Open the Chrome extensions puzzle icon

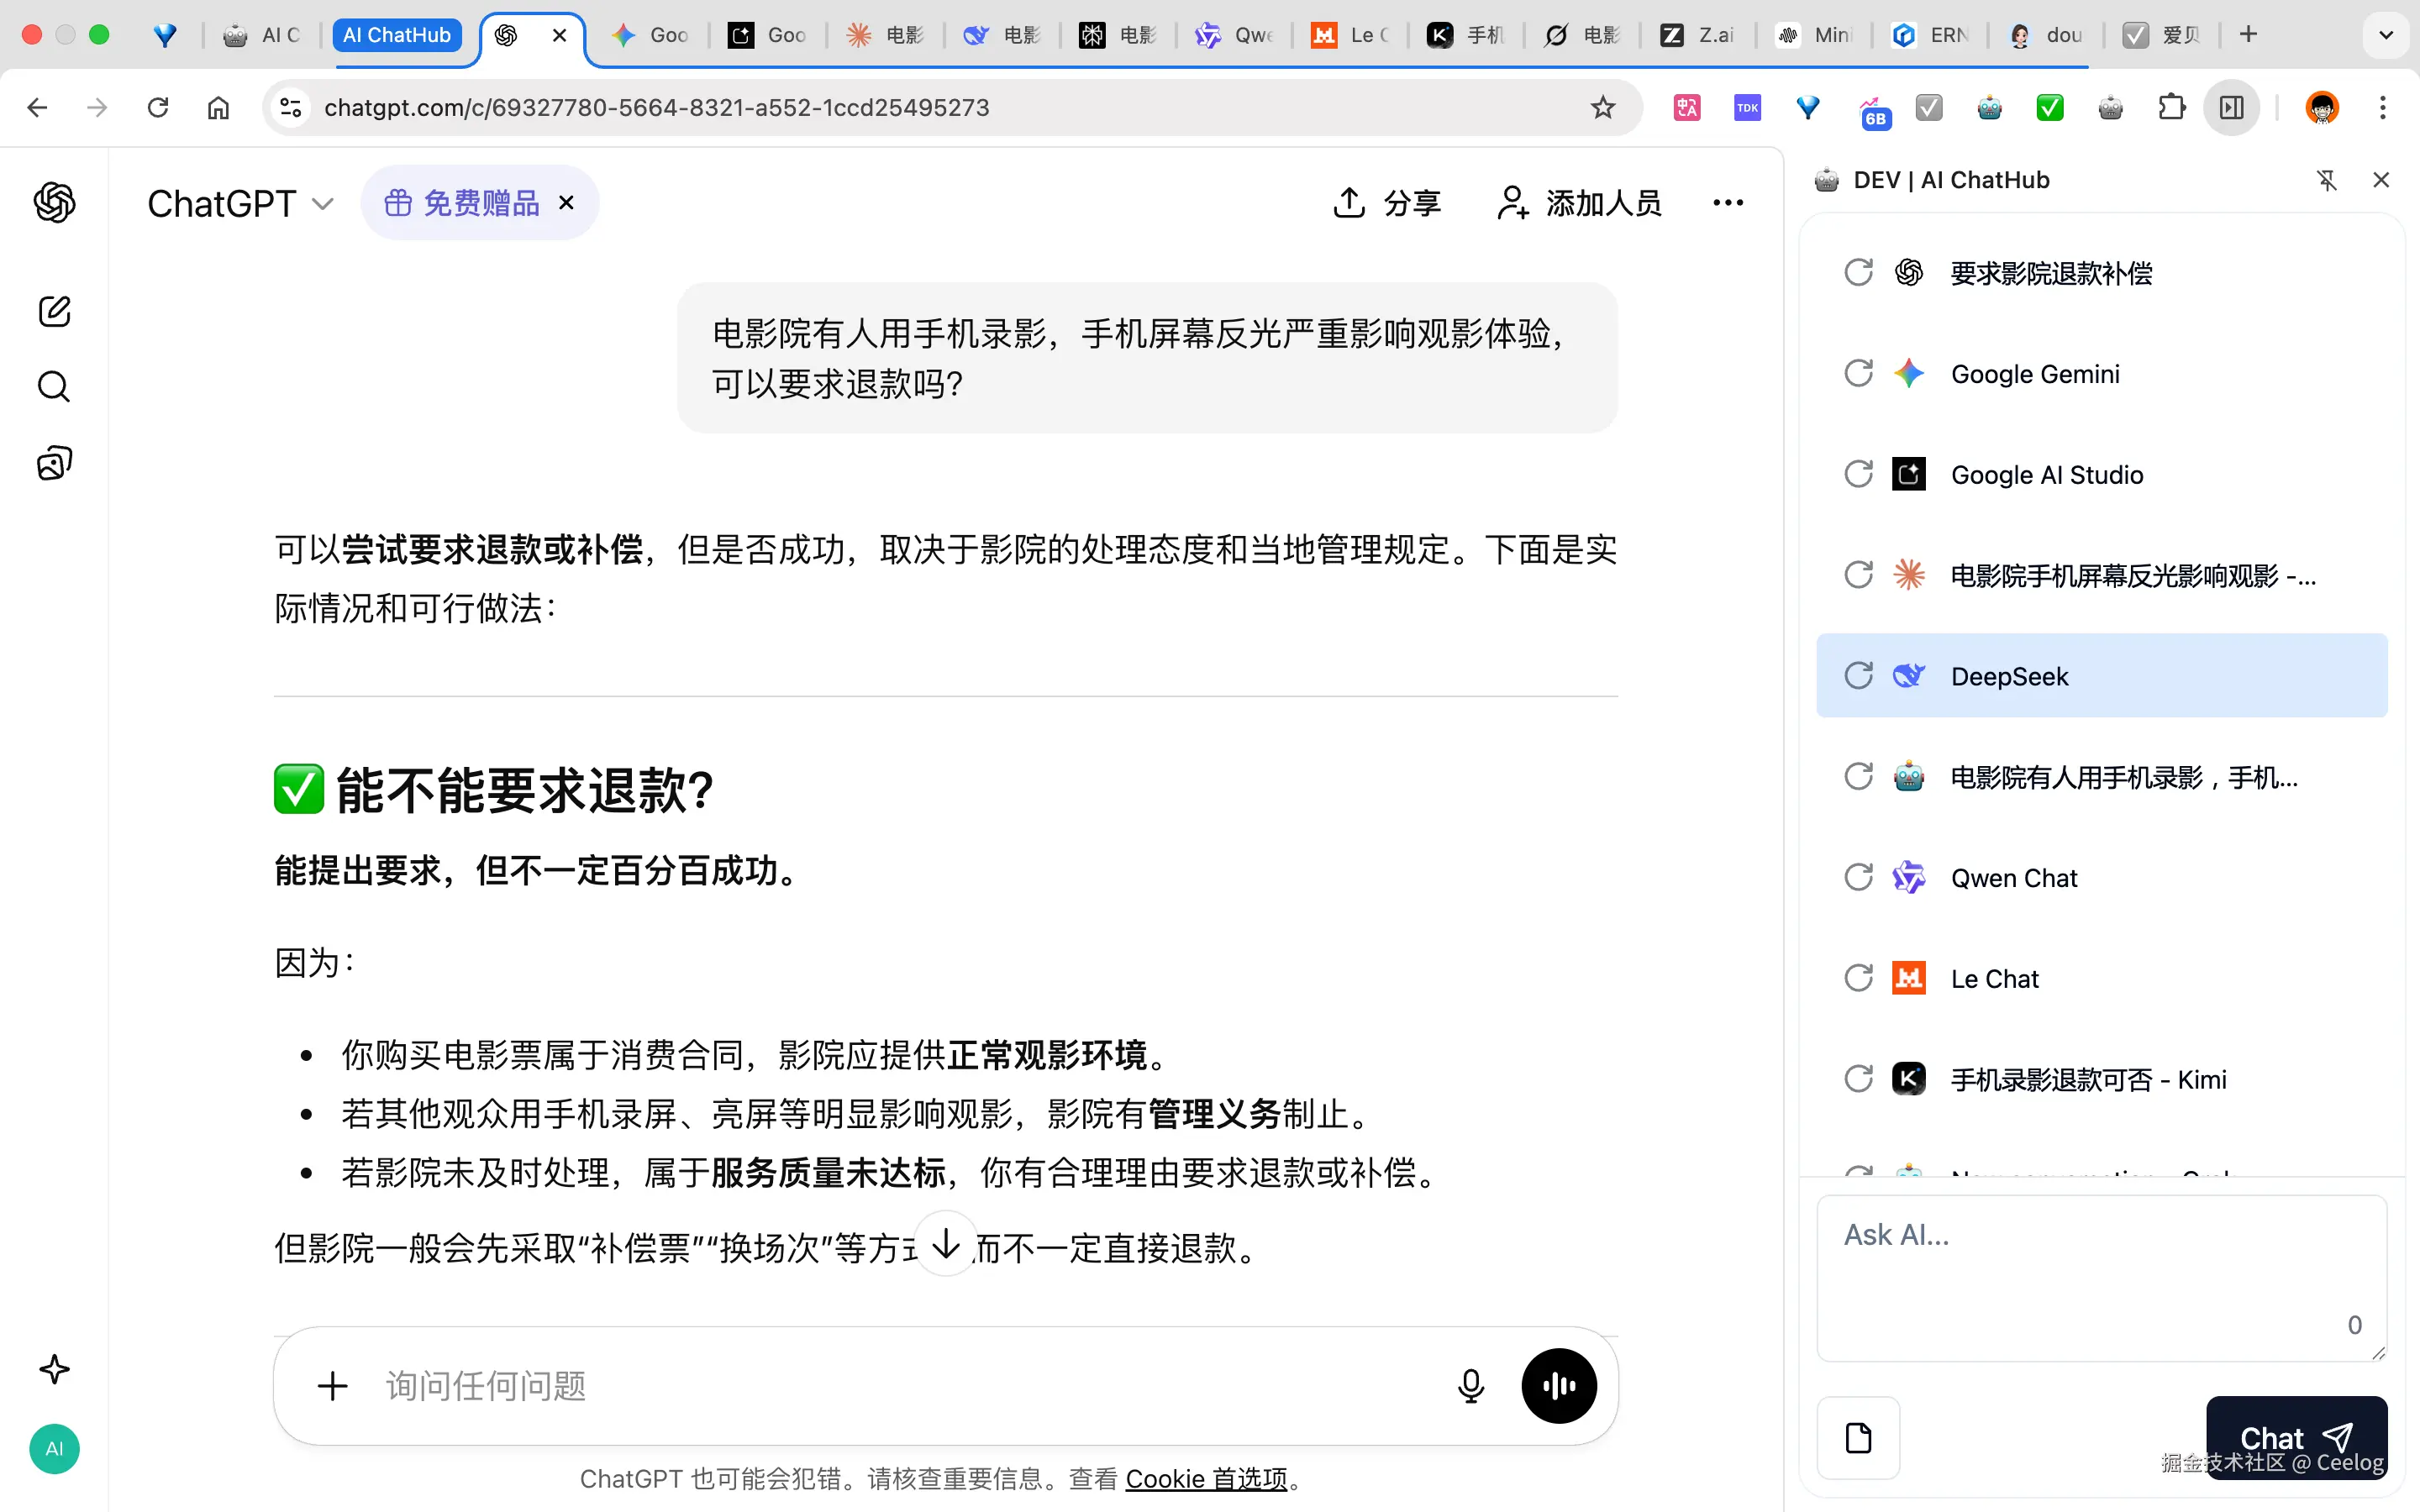(x=2171, y=107)
